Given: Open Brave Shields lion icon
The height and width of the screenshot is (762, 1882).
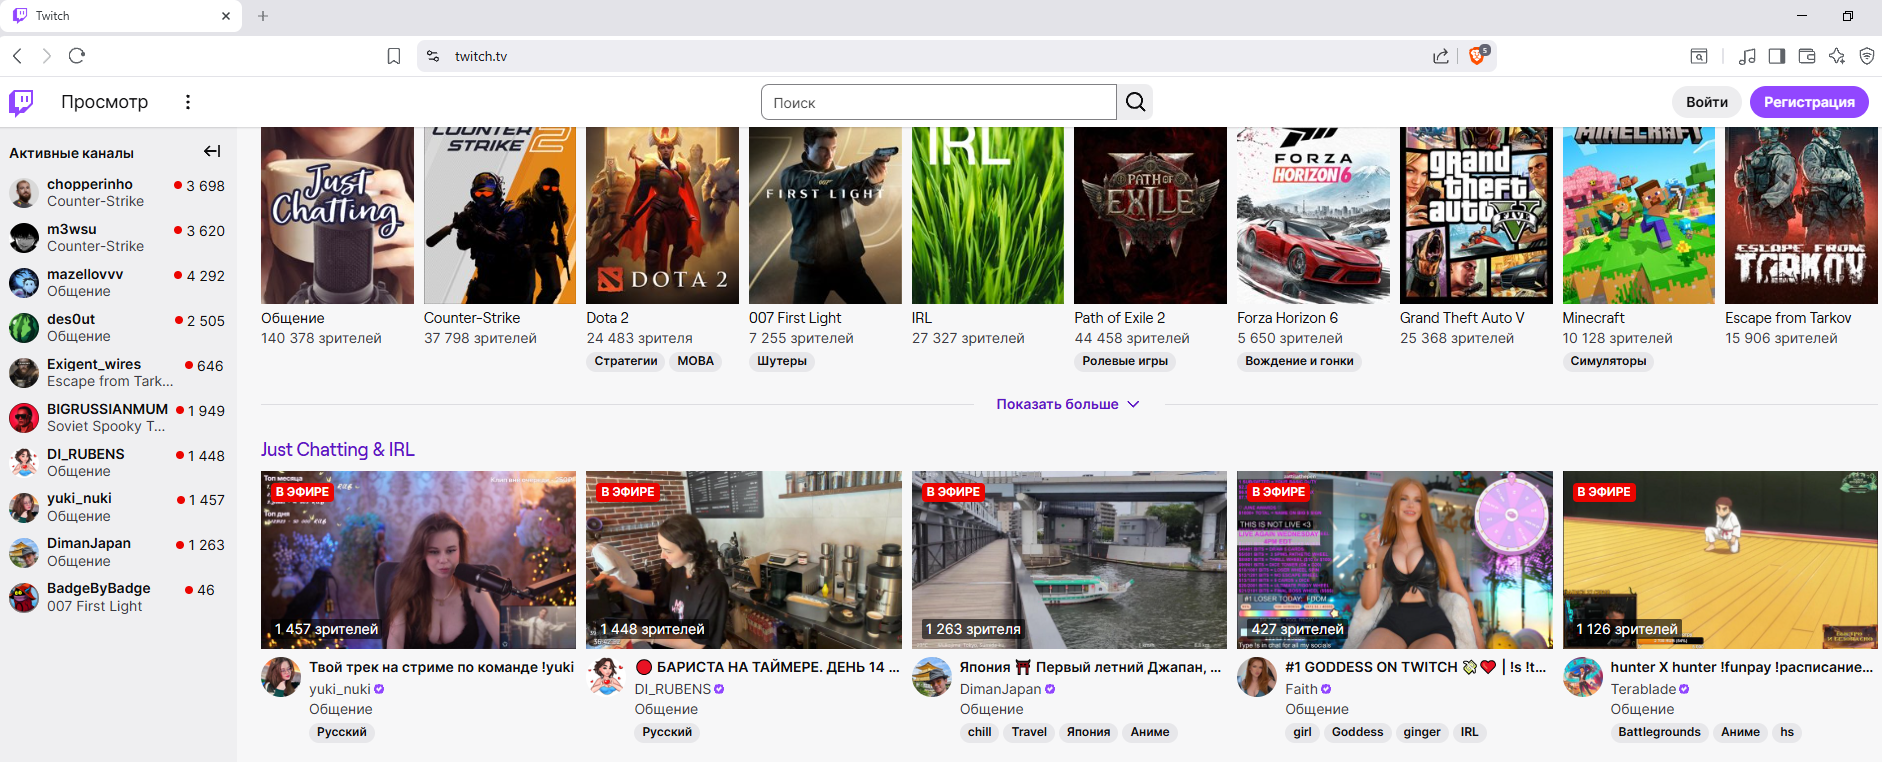Looking at the screenshot, I should 1477,56.
